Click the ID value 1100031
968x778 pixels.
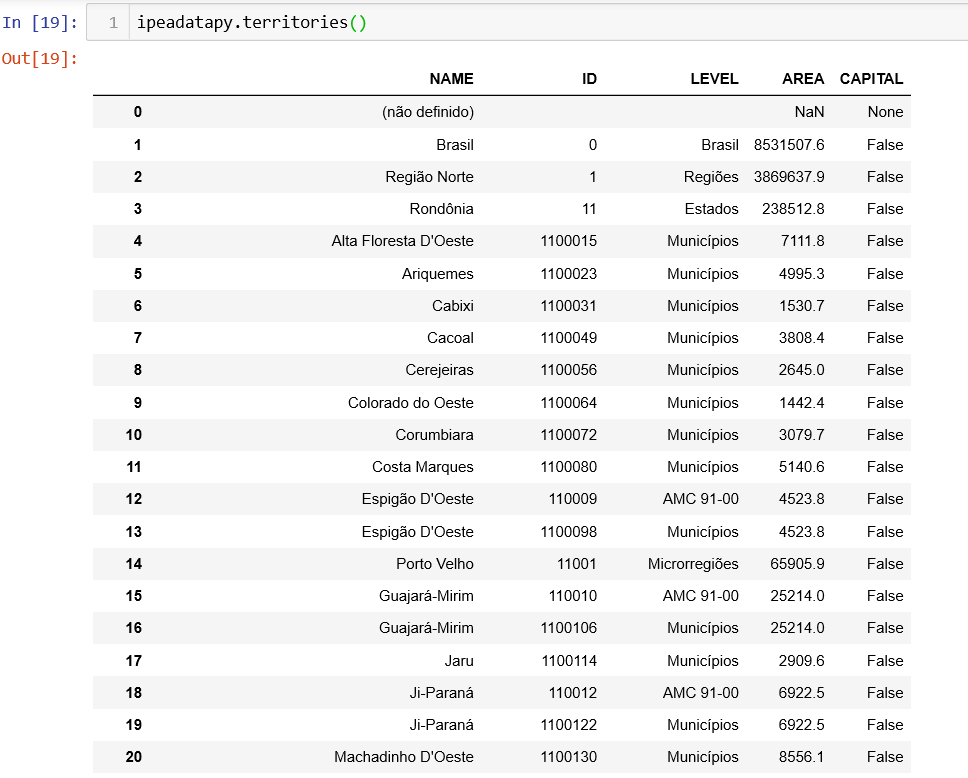click(569, 306)
